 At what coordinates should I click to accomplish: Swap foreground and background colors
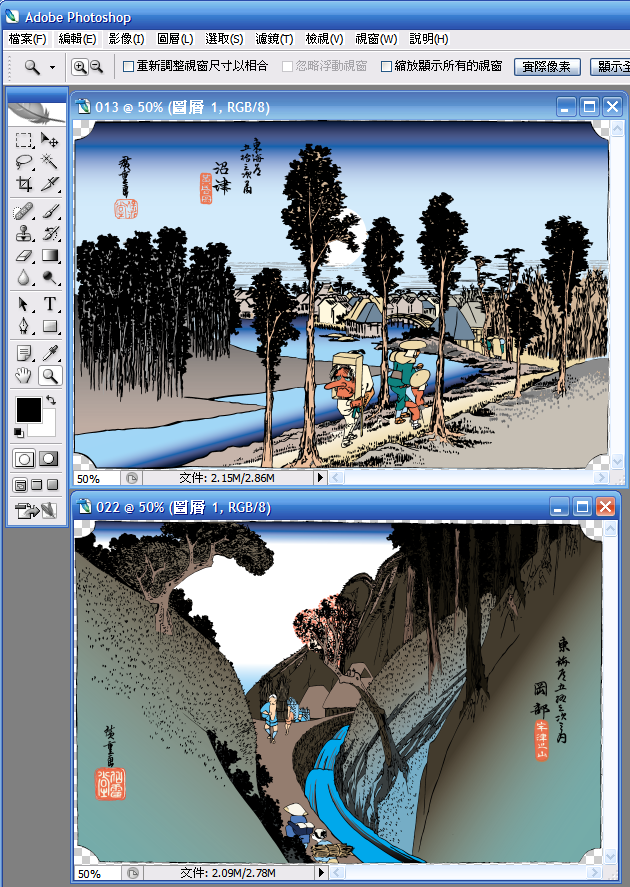[x=51, y=400]
